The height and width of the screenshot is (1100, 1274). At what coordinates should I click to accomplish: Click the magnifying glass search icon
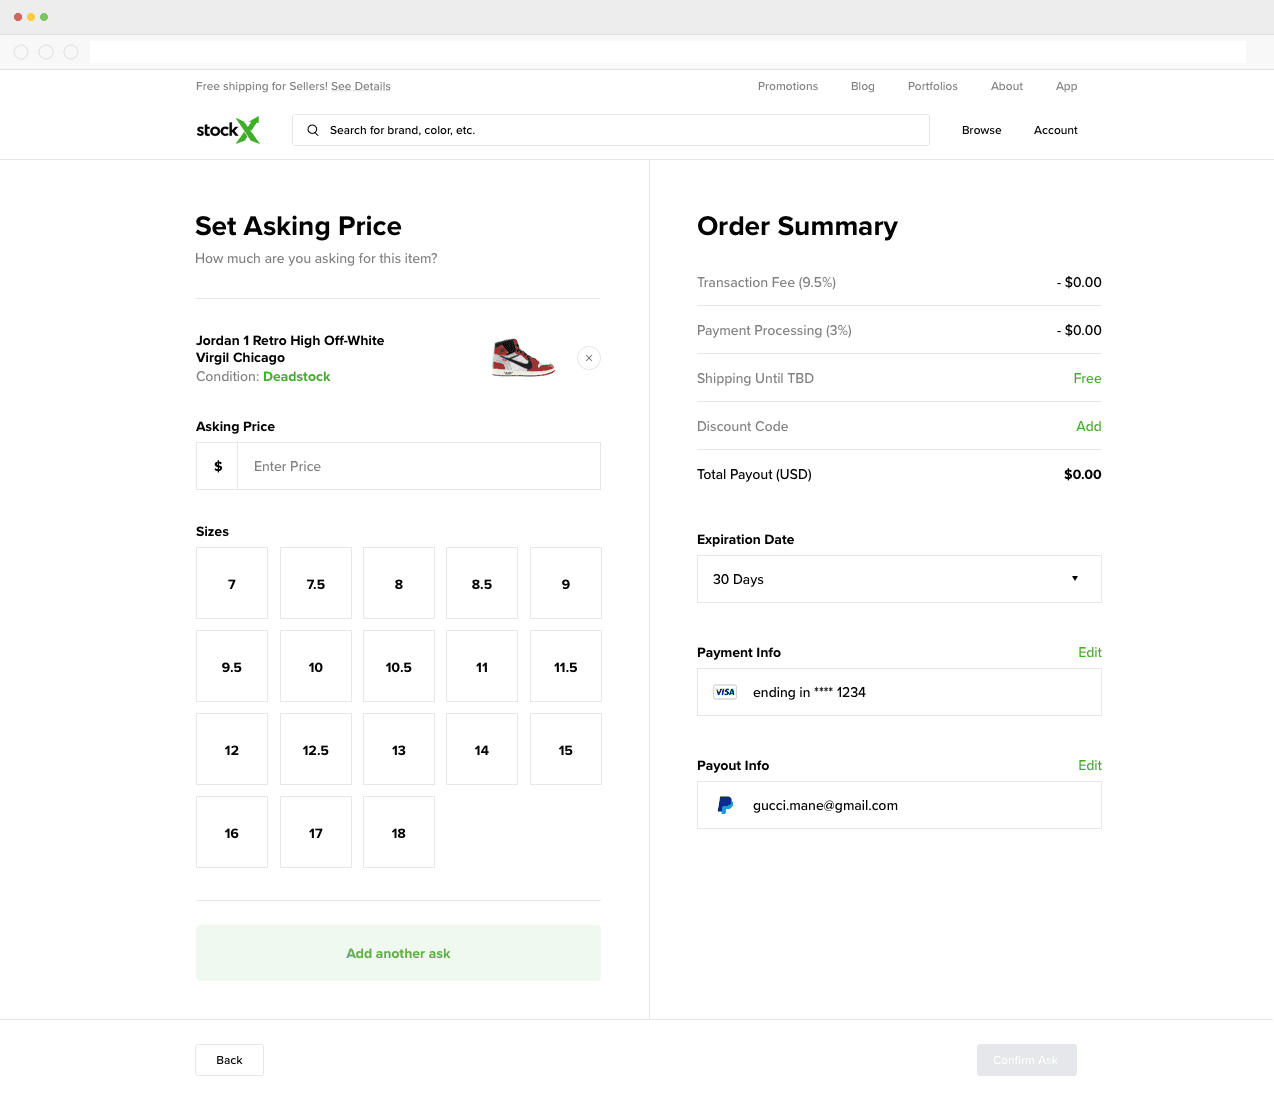(x=312, y=130)
